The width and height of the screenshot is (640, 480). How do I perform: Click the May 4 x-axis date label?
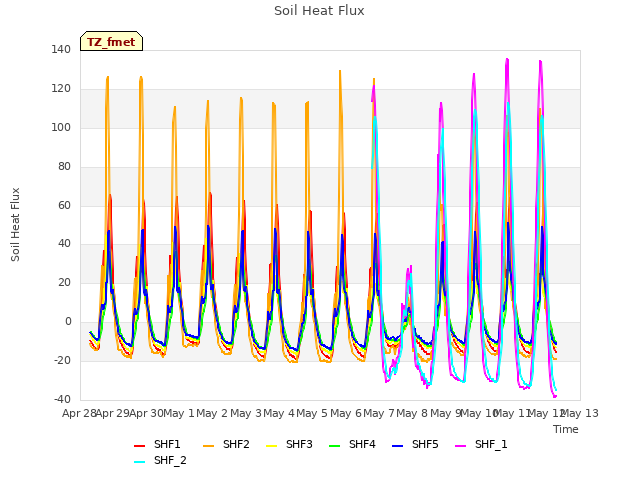(x=279, y=413)
